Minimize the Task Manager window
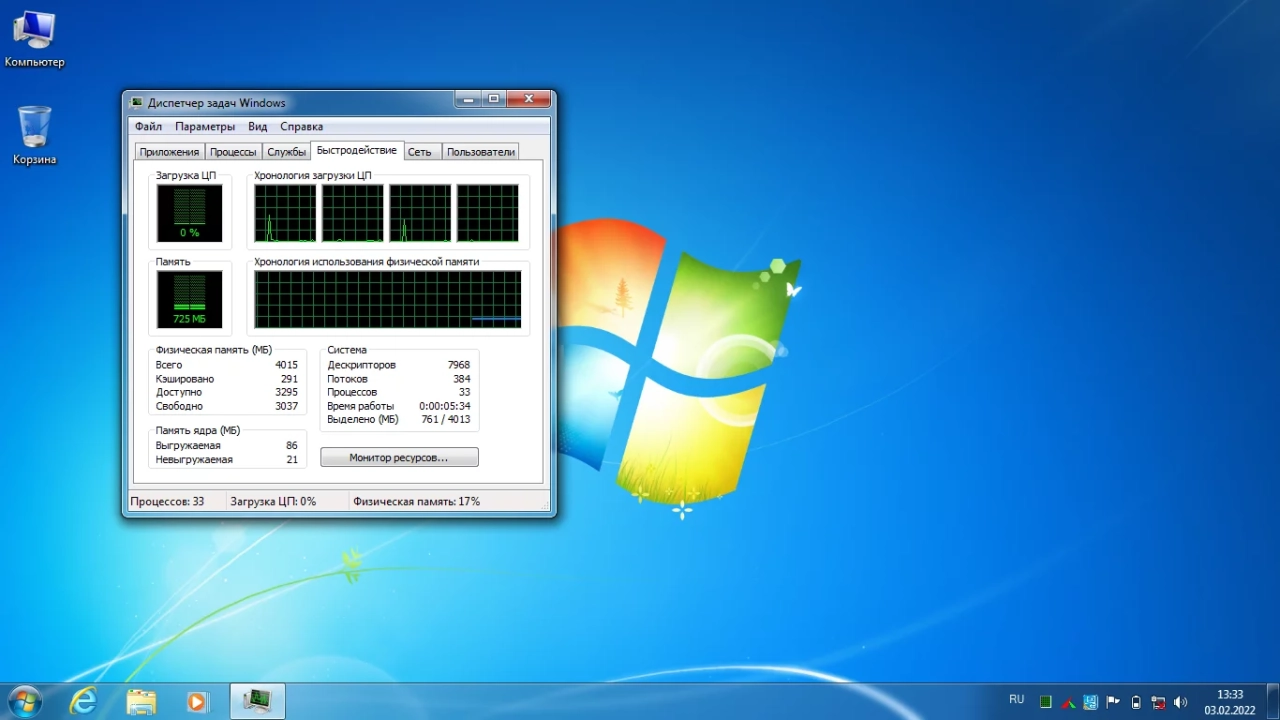Viewport: 1280px width, 720px height. (x=468, y=99)
